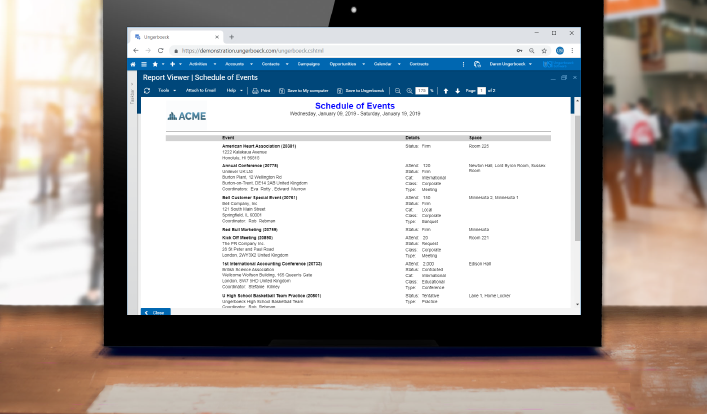This screenshot has width=707, height=414.
Task: Expand the Opportunities dropdown arrow
Action: point(363,64)
